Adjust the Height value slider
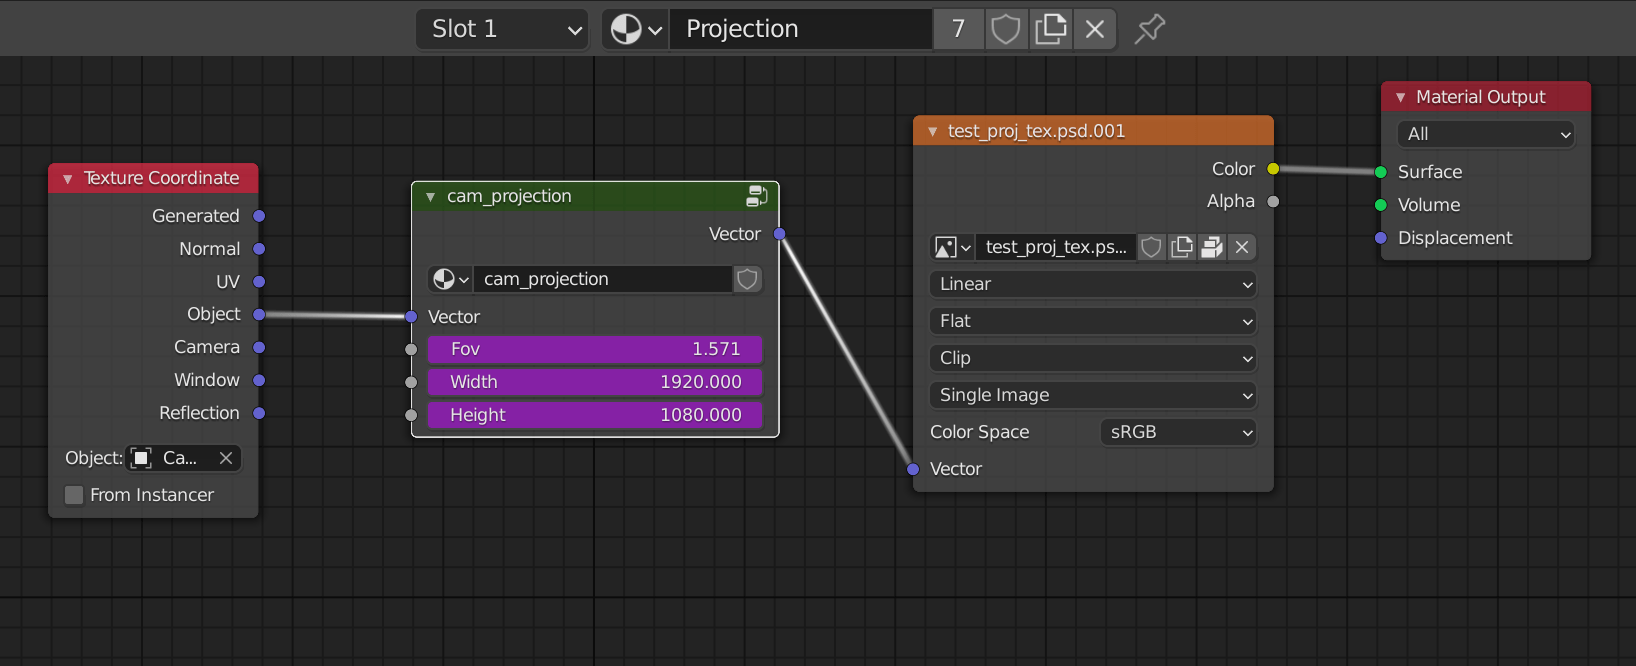 coord(595,415)
